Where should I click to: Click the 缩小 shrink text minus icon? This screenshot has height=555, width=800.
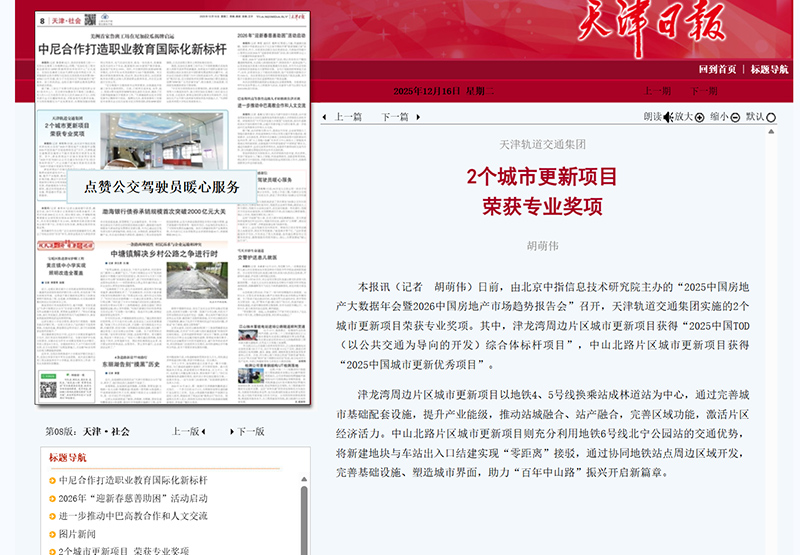click(735, 117)
